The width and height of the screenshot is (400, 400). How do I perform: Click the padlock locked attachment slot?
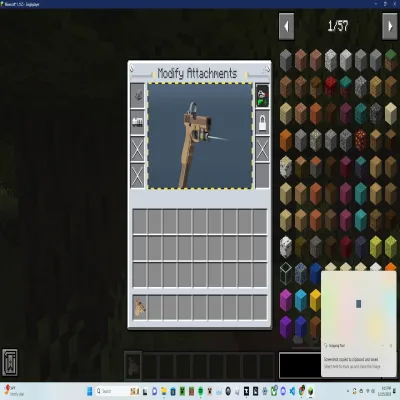point(262,122)
